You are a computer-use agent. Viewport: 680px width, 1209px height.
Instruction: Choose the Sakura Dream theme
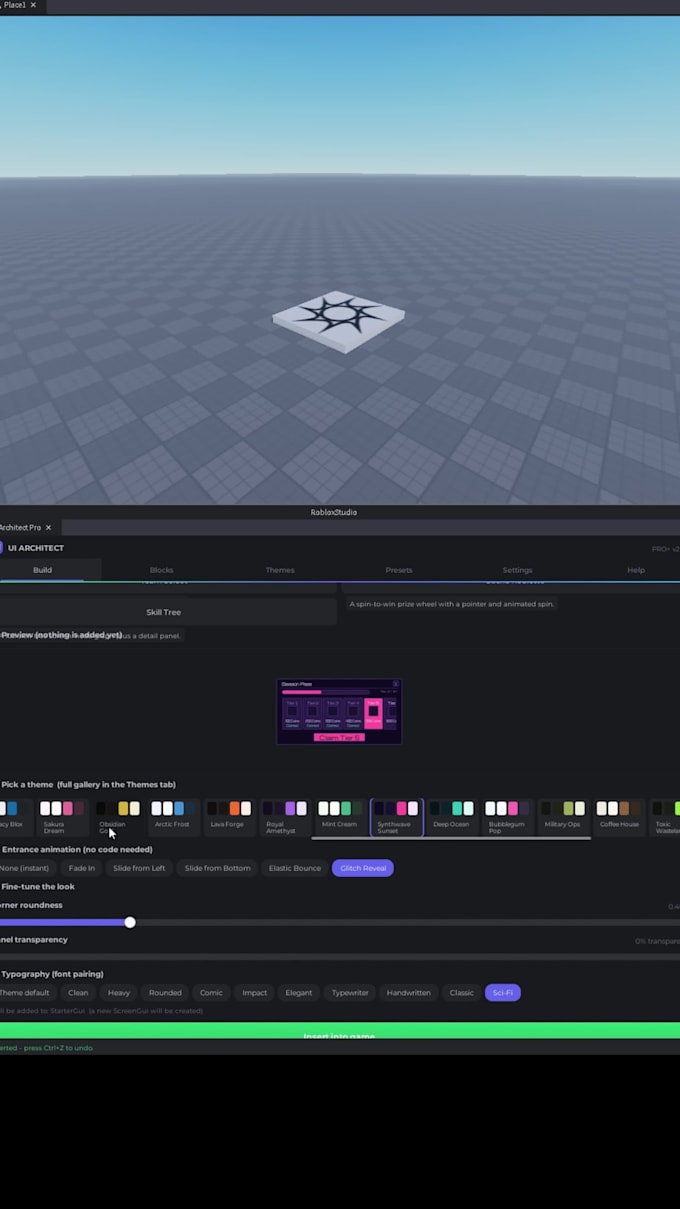63,816
